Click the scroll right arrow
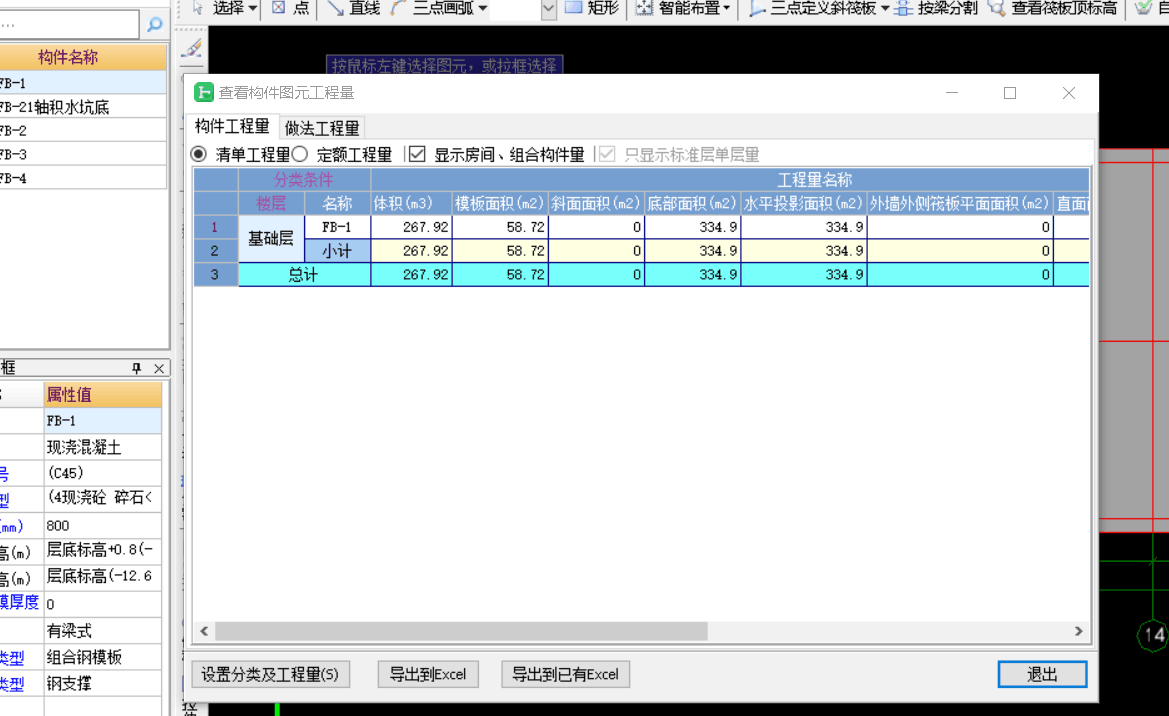Screen dimensions: 1169x716 coord(1078,631)
